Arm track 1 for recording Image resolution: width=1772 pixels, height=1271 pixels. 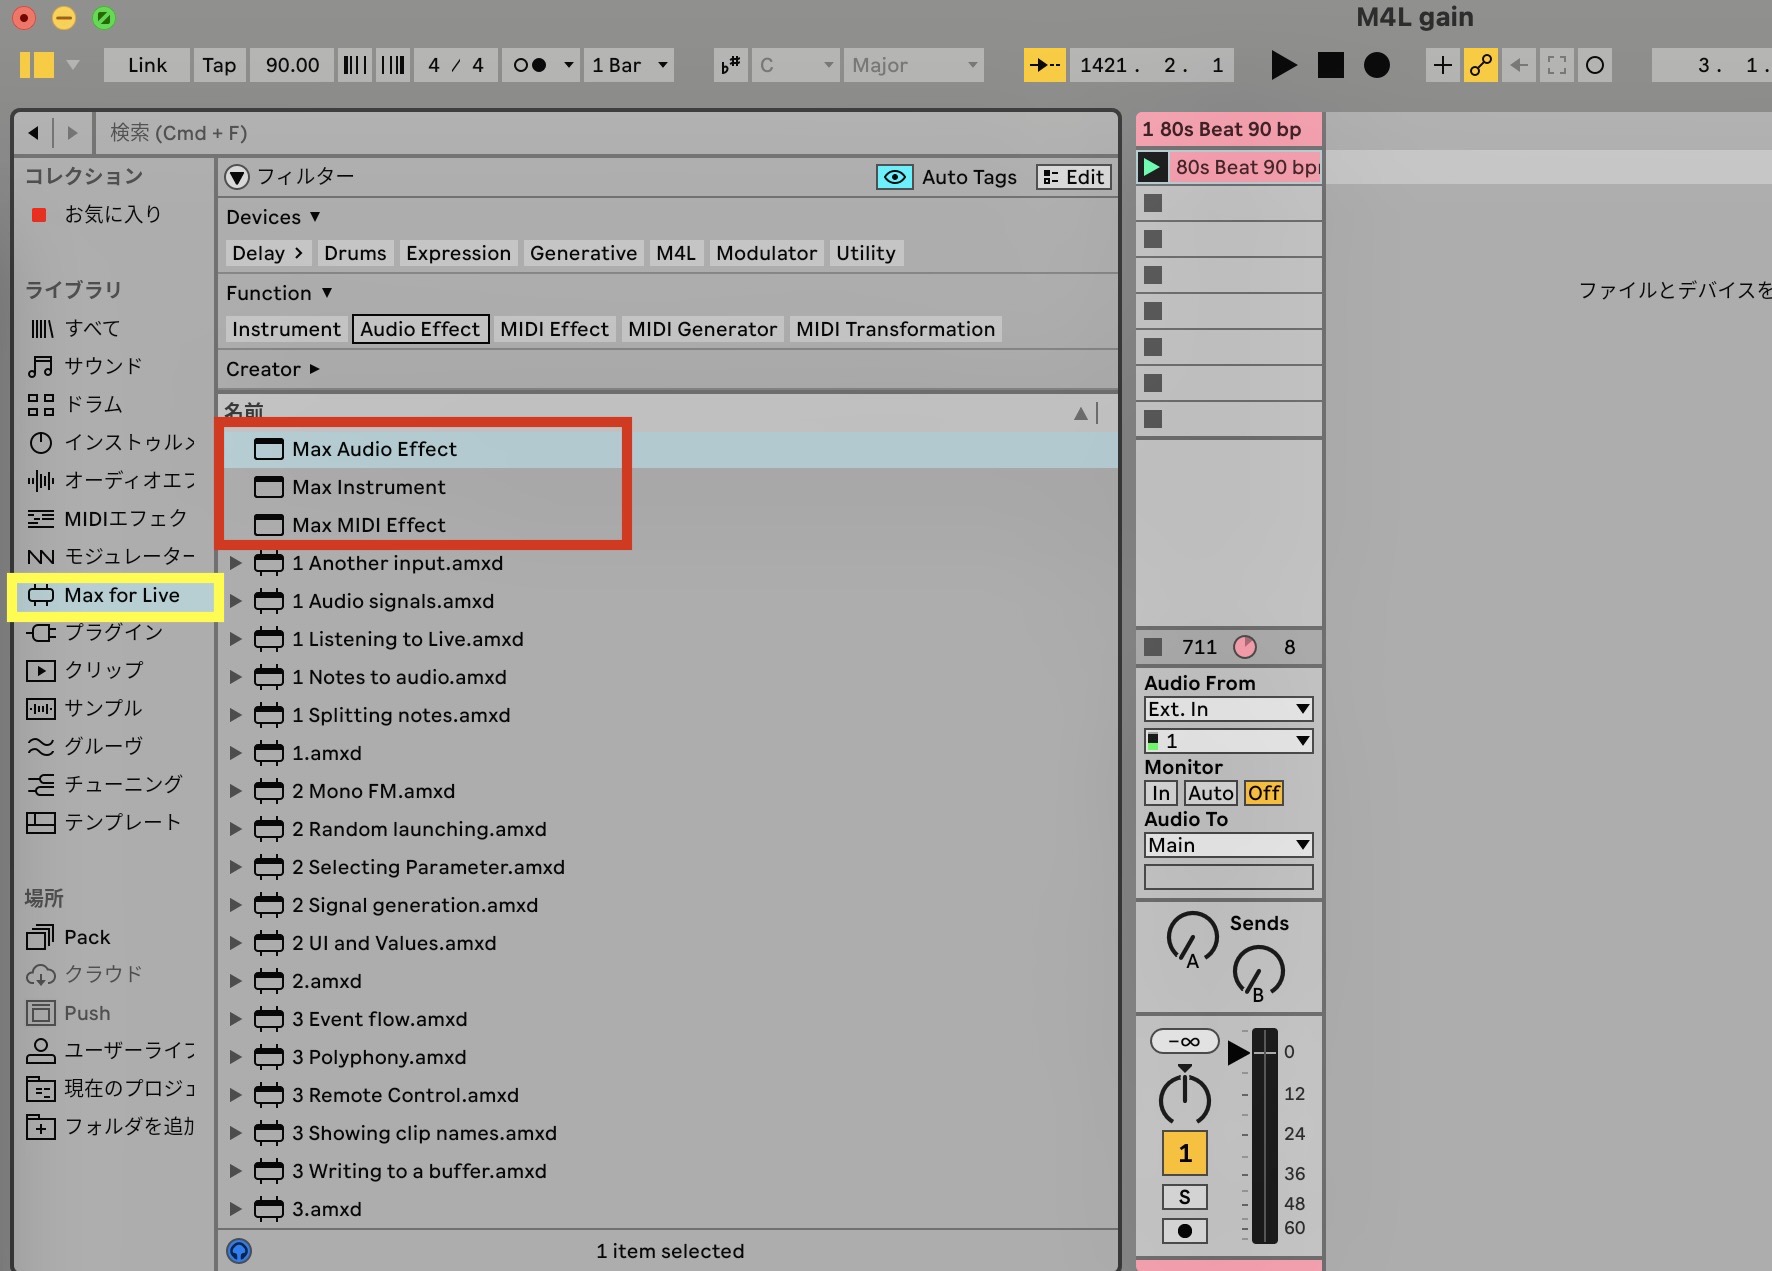(x=1184, y=1231)
